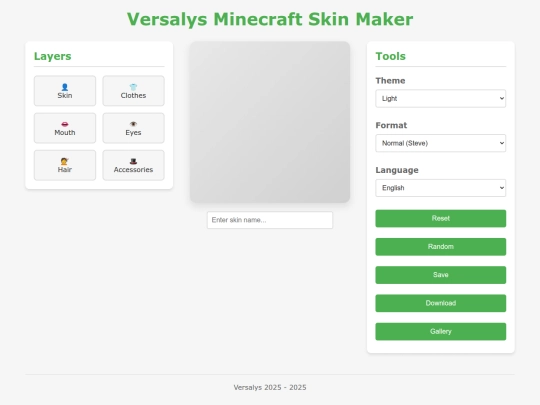Image resolution: width=540 pixels, height=405 pixels.
Task: Click the Language label
Action: (397, 170)
